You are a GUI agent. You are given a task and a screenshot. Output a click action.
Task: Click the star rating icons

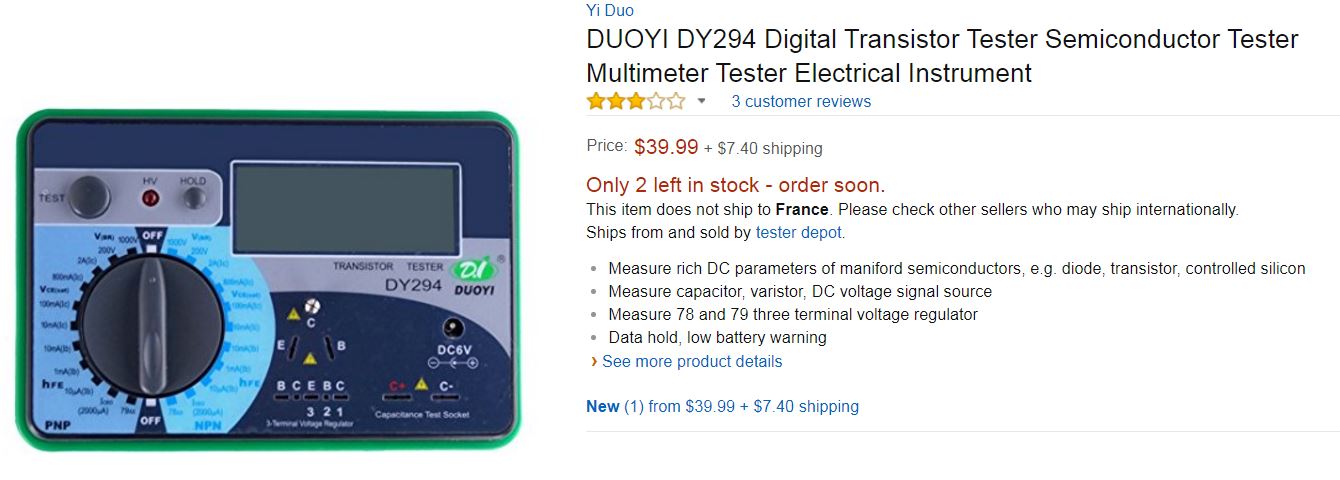(636, 101)
